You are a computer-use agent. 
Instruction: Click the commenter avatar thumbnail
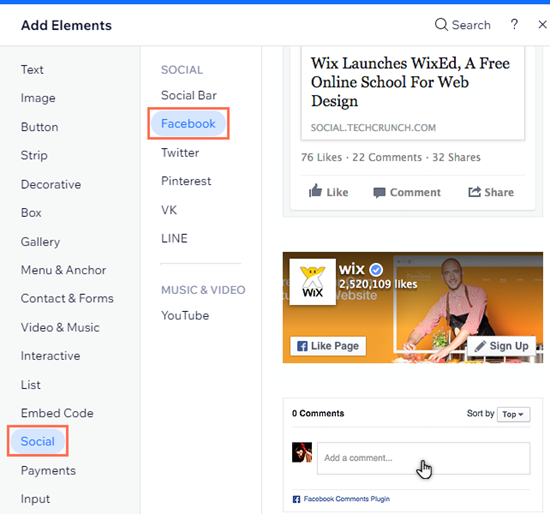coord(302,452)
